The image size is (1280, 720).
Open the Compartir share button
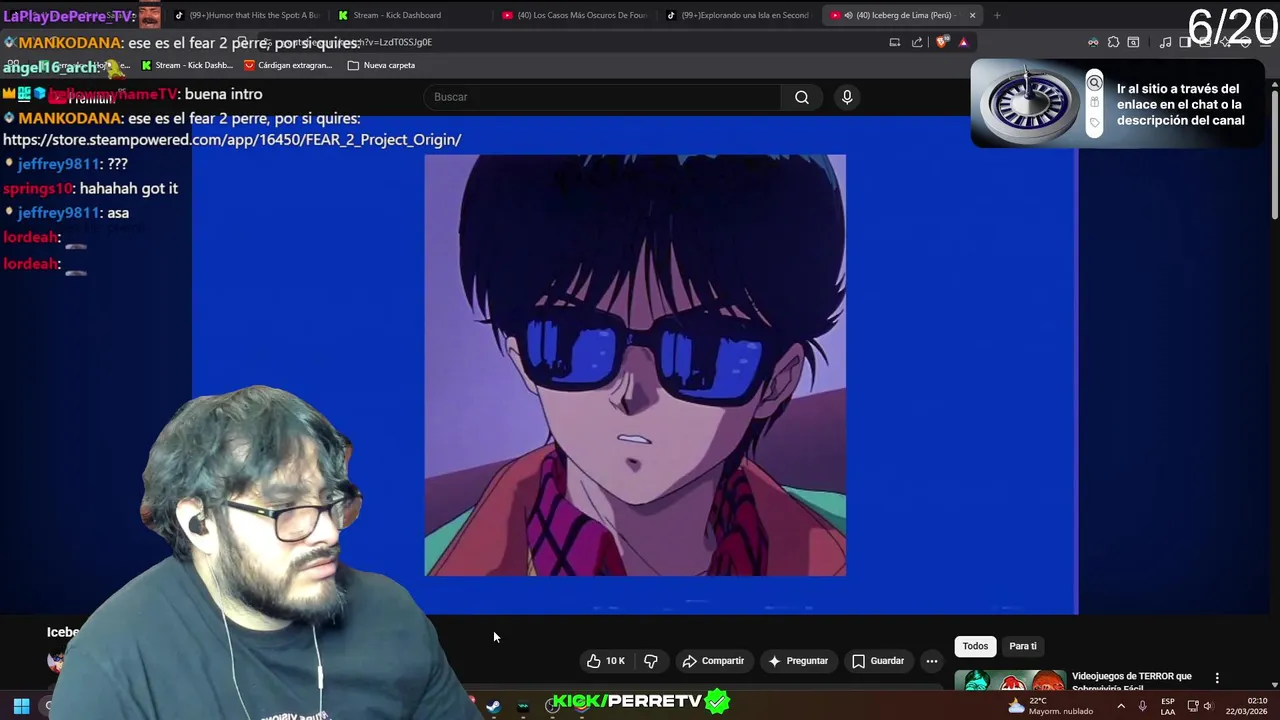pos(713,661)
